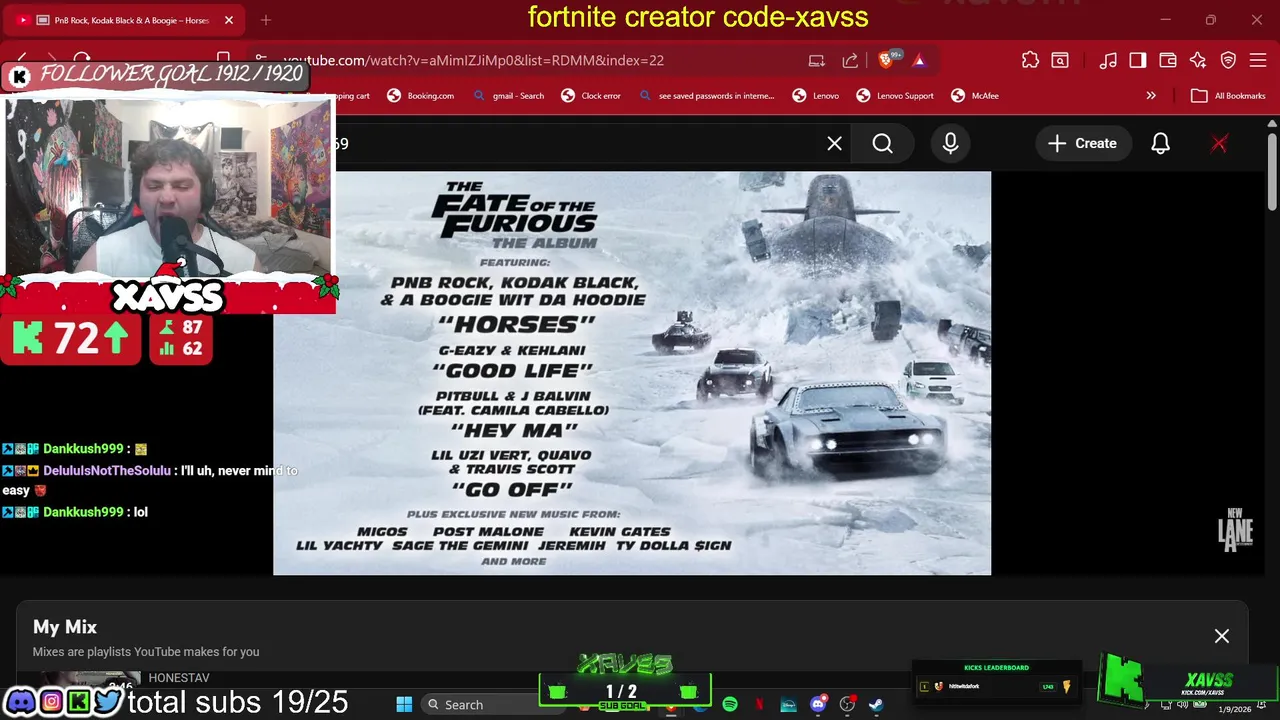Open the Brave VPN shield icon
1280x720 pixels.
pyautogui.click(x=1229, y=60)
